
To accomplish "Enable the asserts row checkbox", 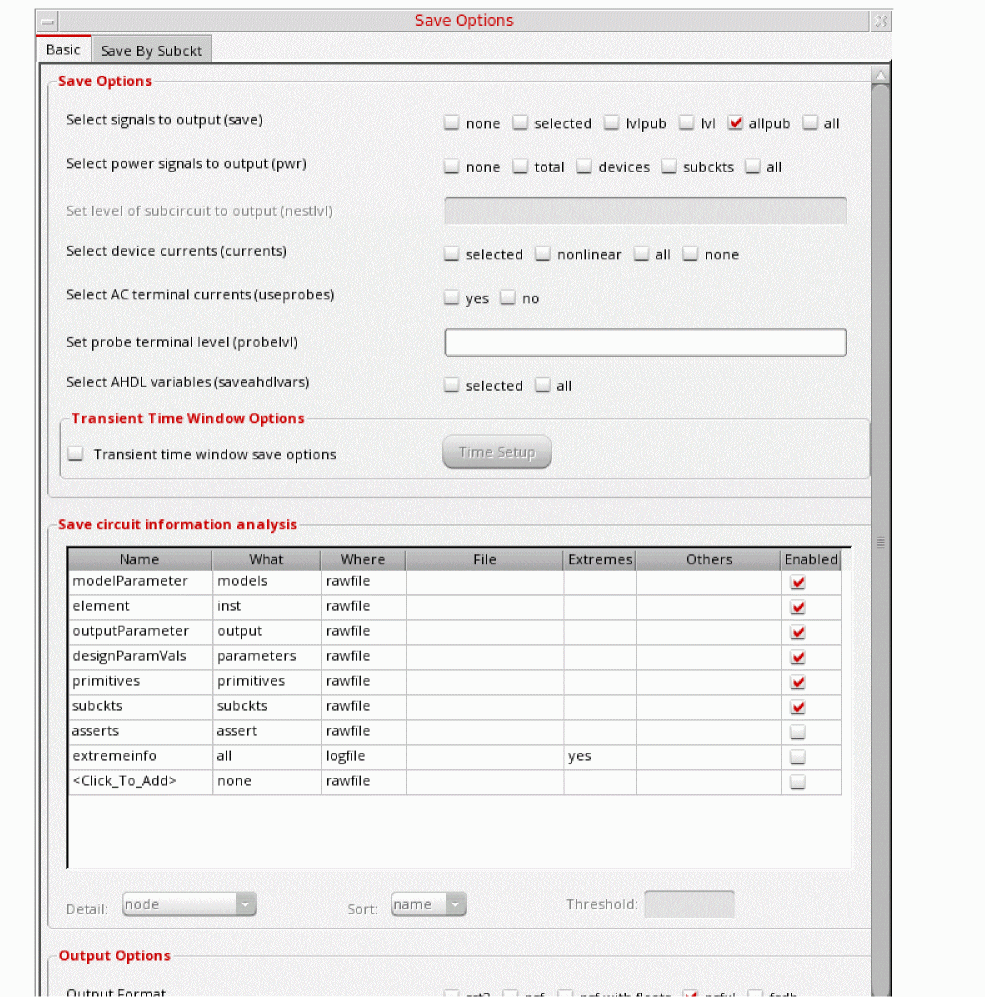I will pos(797,732).
